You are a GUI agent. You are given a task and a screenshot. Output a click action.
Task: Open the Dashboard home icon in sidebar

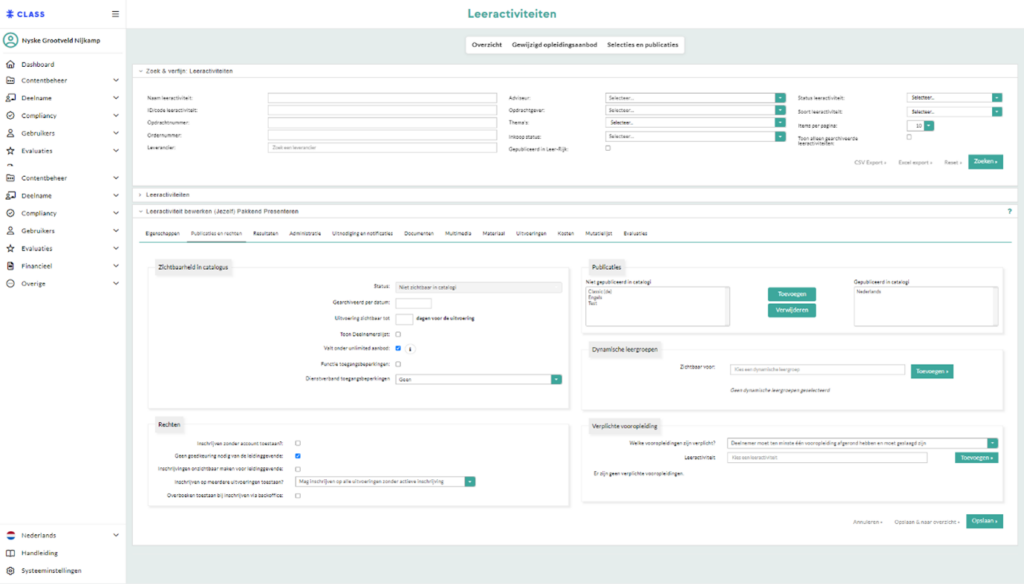tap(11, 65)
